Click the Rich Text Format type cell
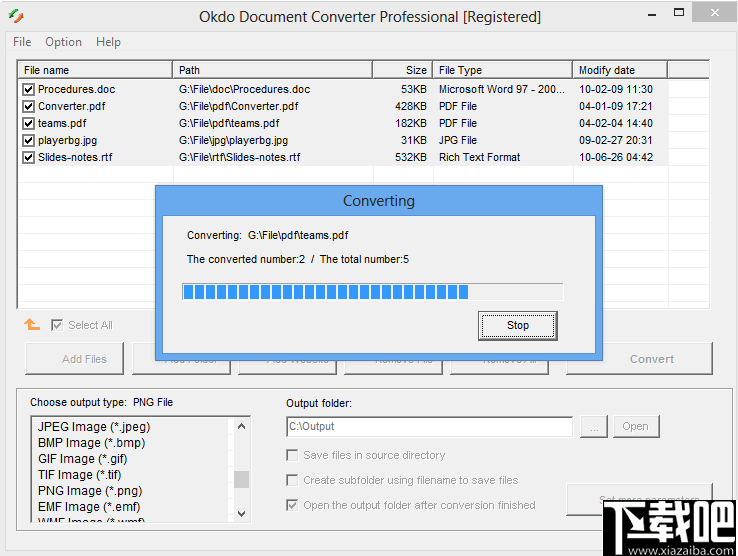 (480, 157)
